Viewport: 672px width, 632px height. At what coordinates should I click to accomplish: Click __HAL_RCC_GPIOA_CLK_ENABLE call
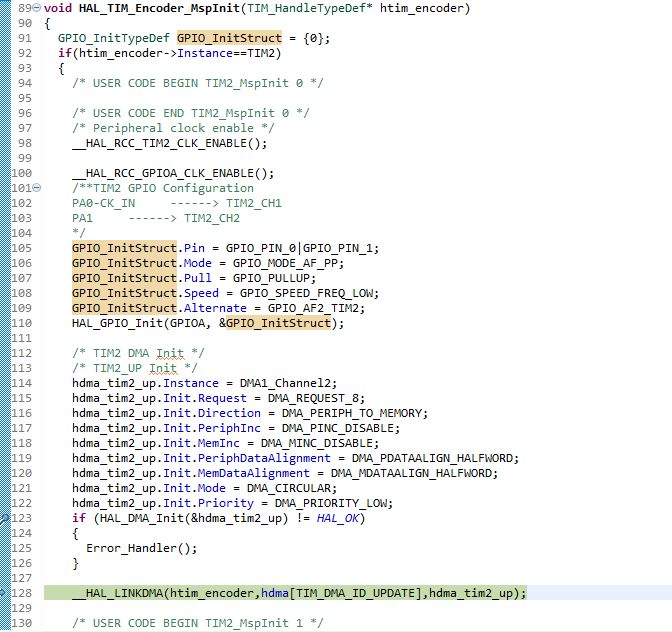173,173
